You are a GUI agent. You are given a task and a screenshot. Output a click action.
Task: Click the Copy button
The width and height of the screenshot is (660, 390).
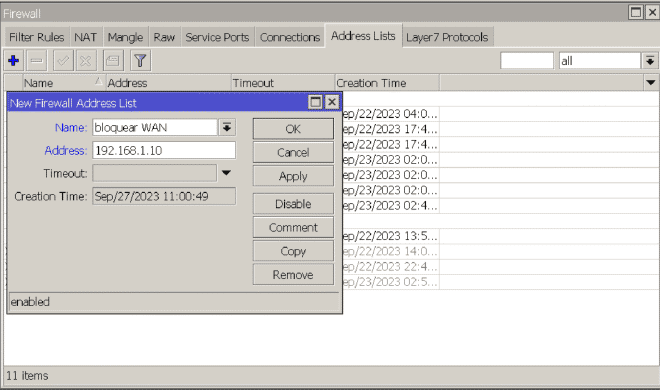coord(293,251)
